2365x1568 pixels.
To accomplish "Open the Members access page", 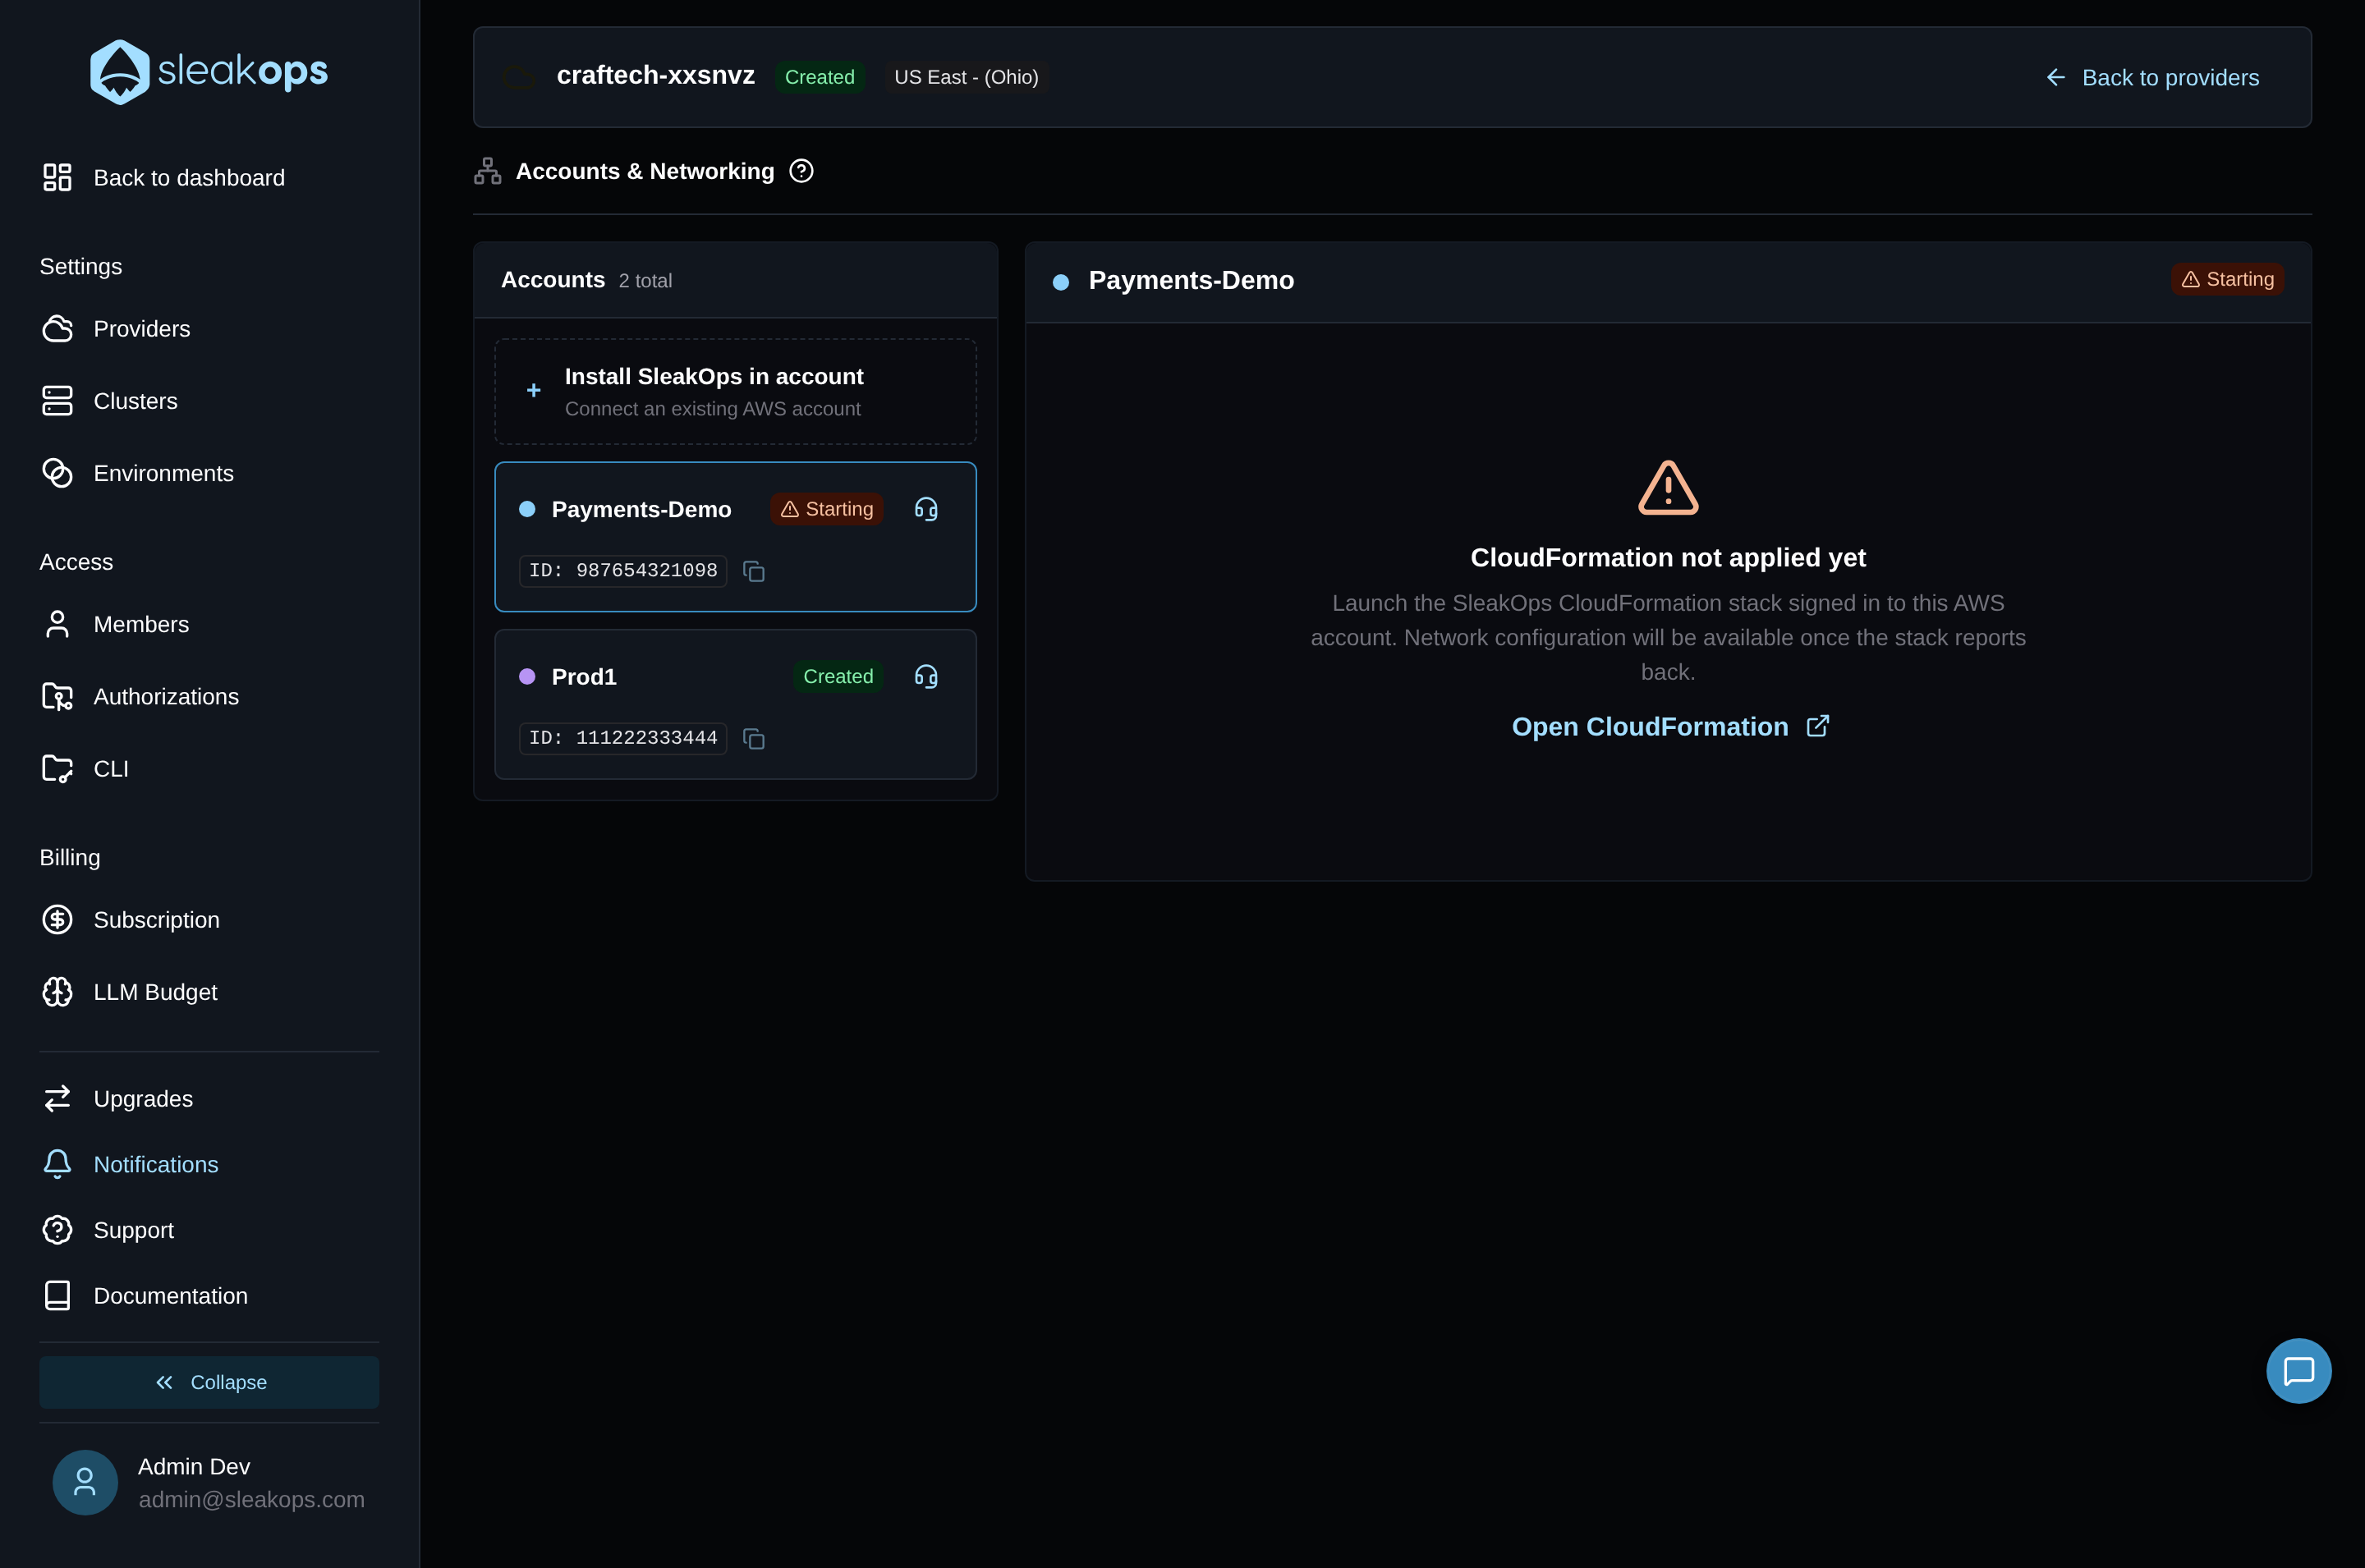I will click(x=115, y=624).
